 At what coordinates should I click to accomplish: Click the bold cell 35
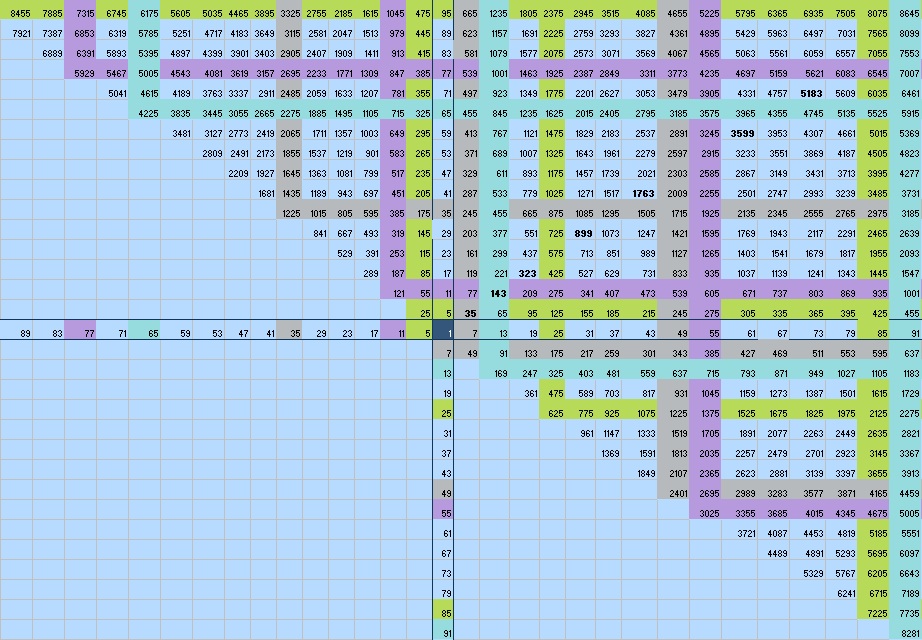tap(470, 312)
